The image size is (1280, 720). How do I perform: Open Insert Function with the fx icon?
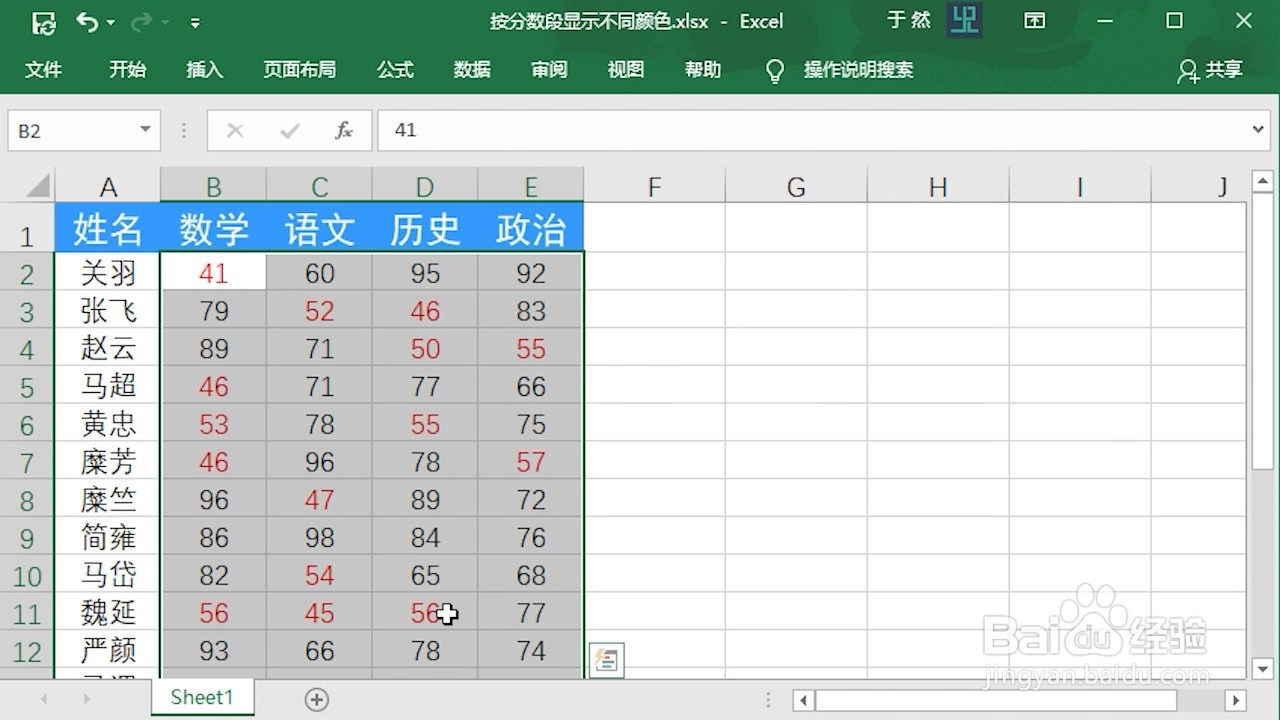click(x=344, y=130)
